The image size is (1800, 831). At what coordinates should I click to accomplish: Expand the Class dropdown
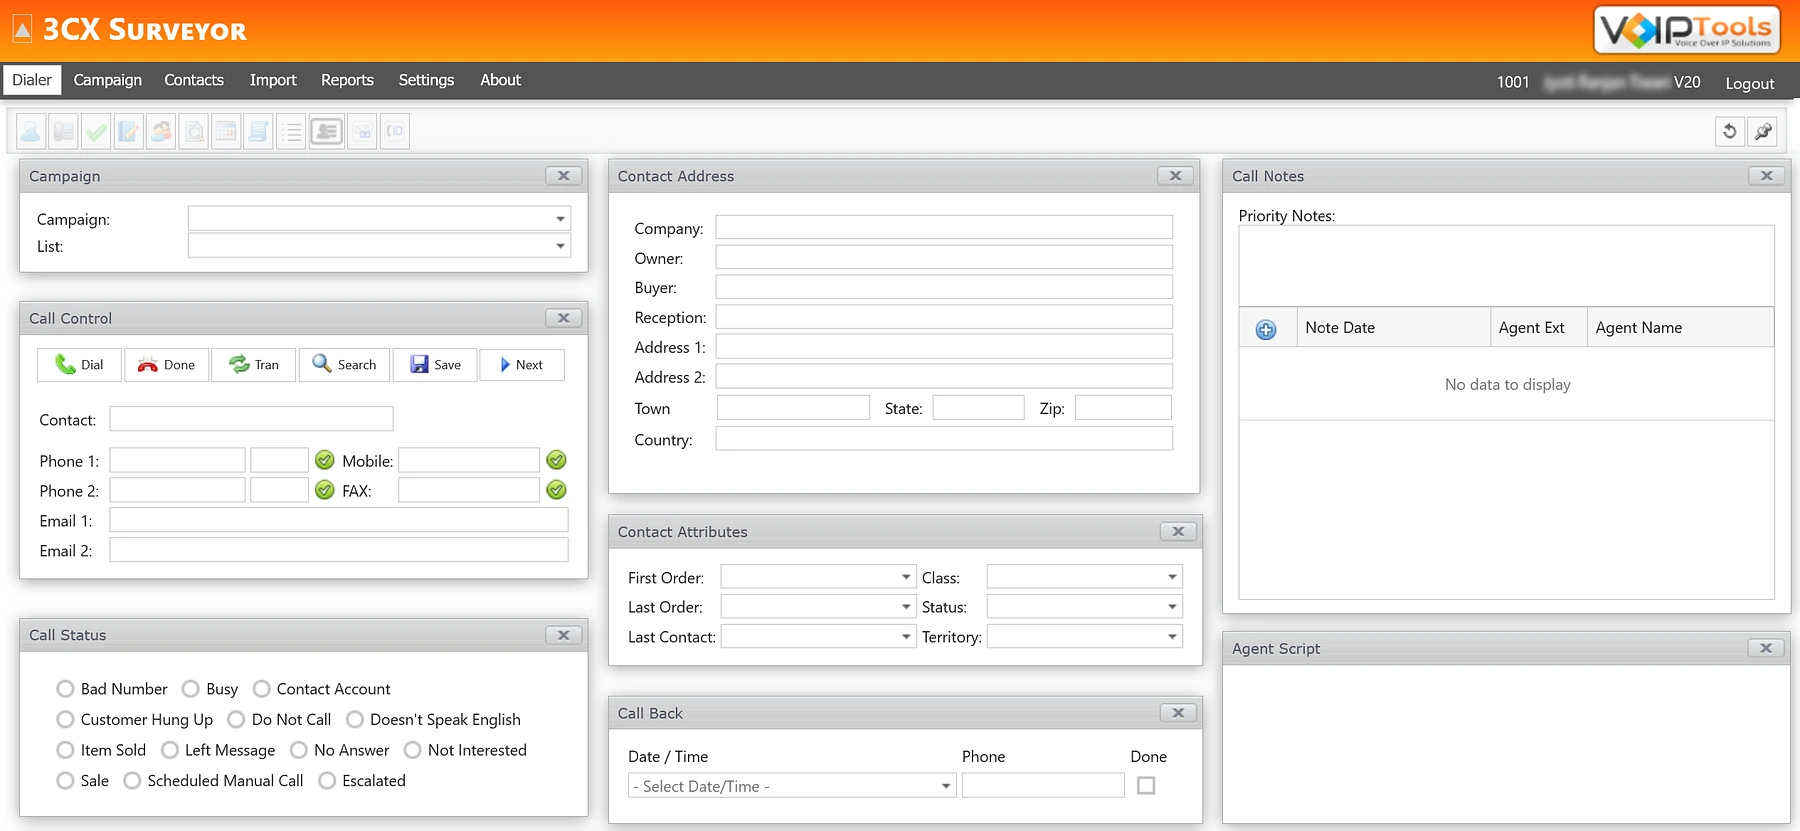(x=1172, y=577)
